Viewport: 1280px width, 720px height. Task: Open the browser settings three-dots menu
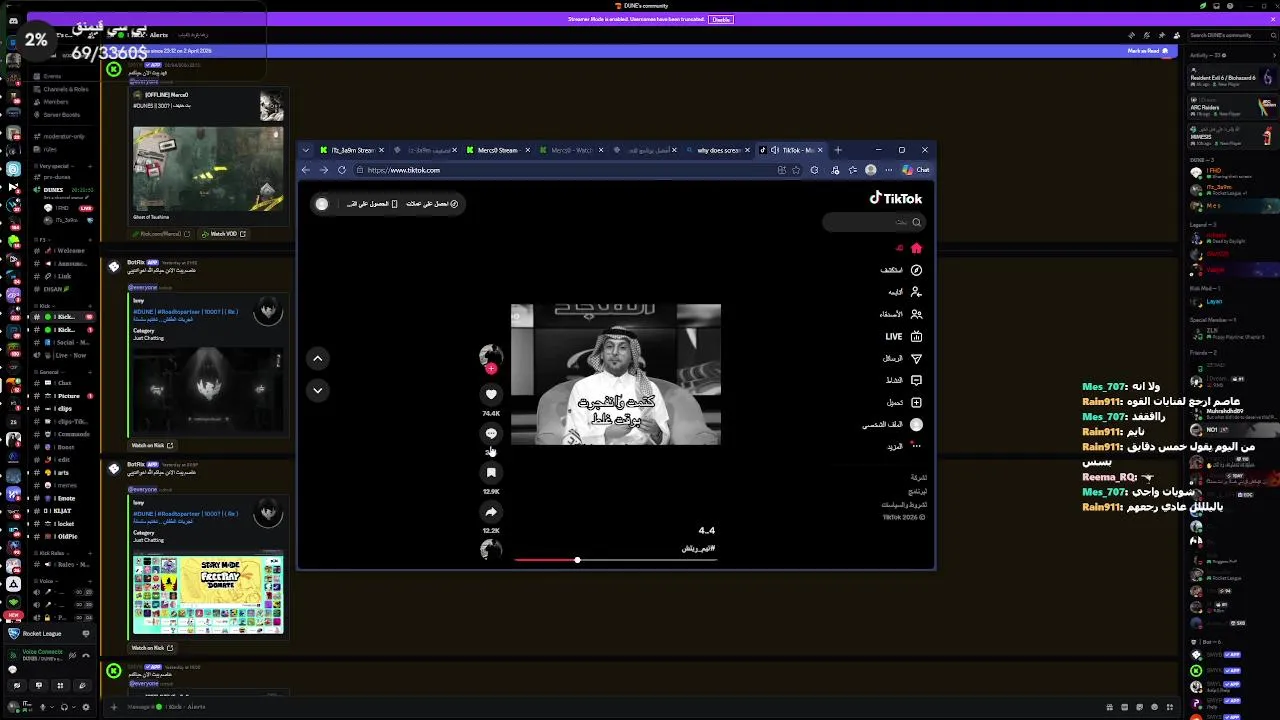pyautogui.click(x=888, y=170)
